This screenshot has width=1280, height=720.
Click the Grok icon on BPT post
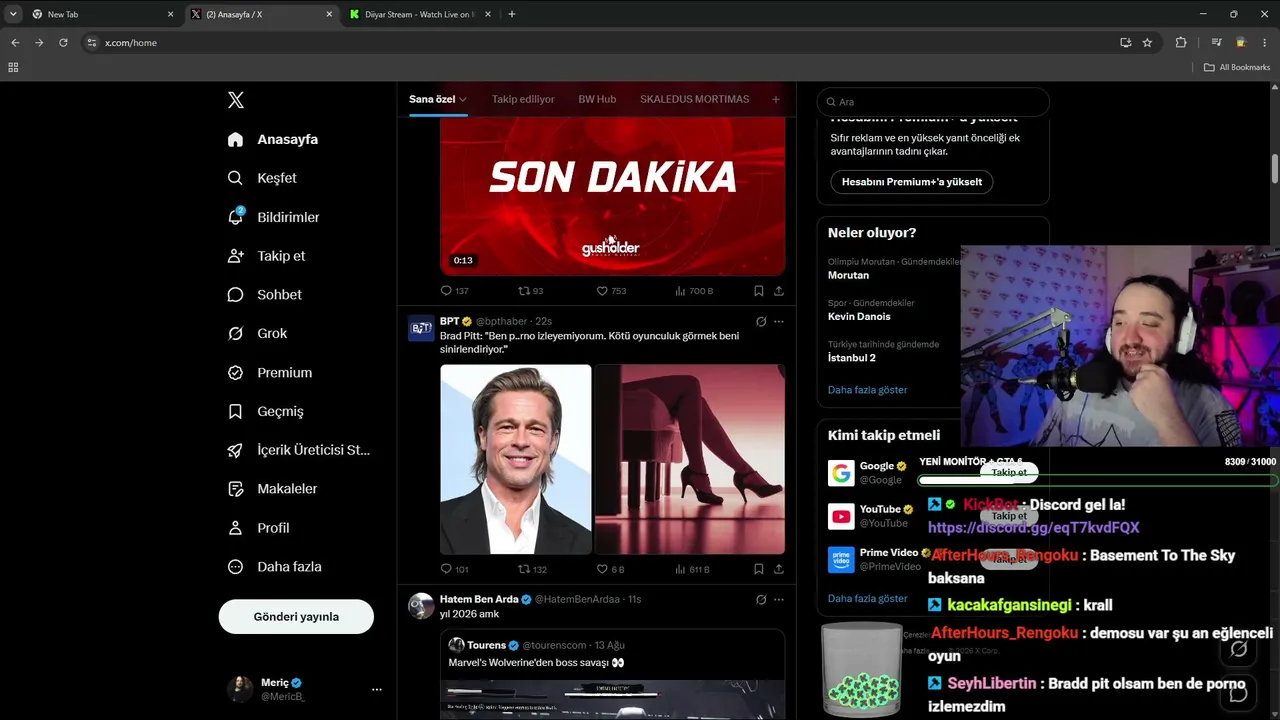761,321
